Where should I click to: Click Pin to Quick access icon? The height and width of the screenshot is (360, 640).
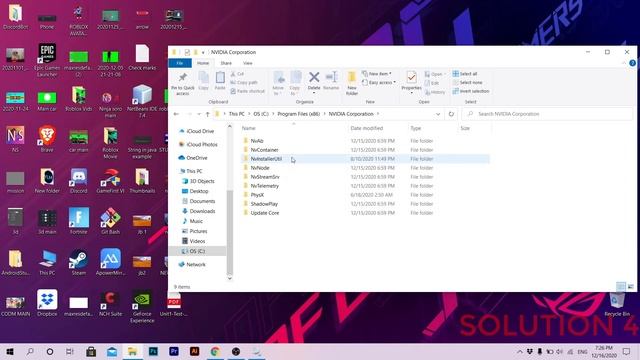click(182, 84)
